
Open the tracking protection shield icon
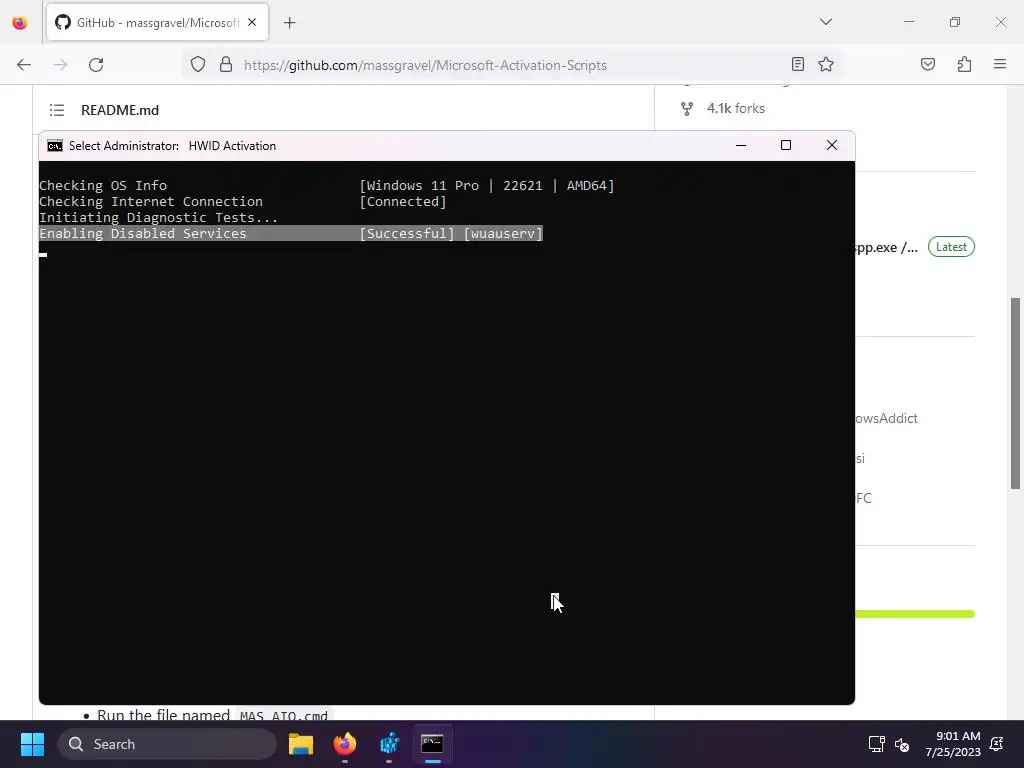pos(198,65)
